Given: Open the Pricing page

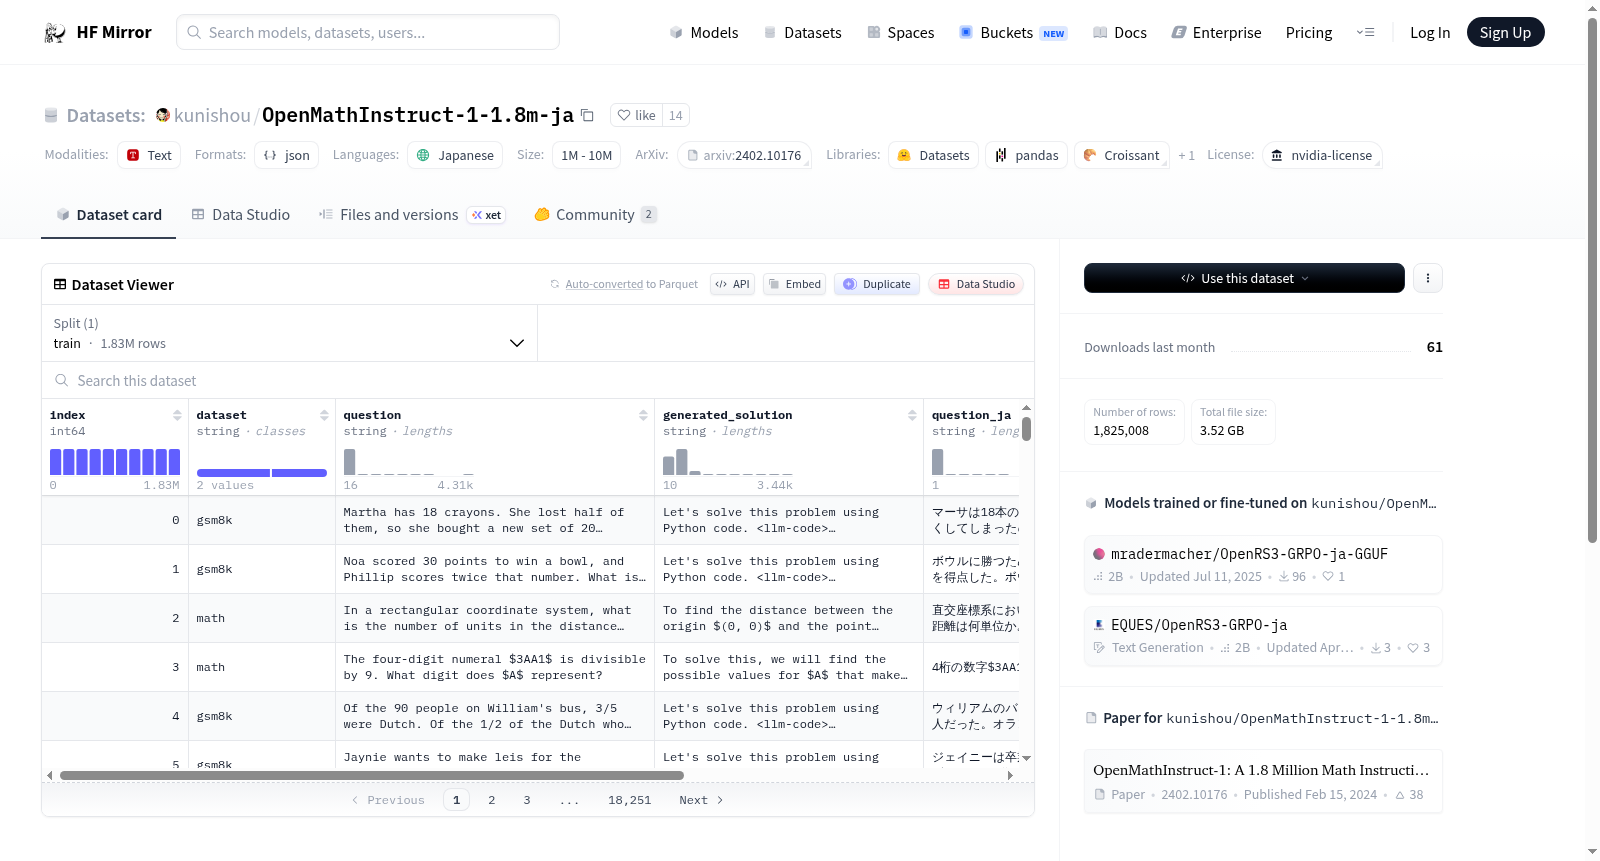Looking at the screenshot, I should point(1309,33).
